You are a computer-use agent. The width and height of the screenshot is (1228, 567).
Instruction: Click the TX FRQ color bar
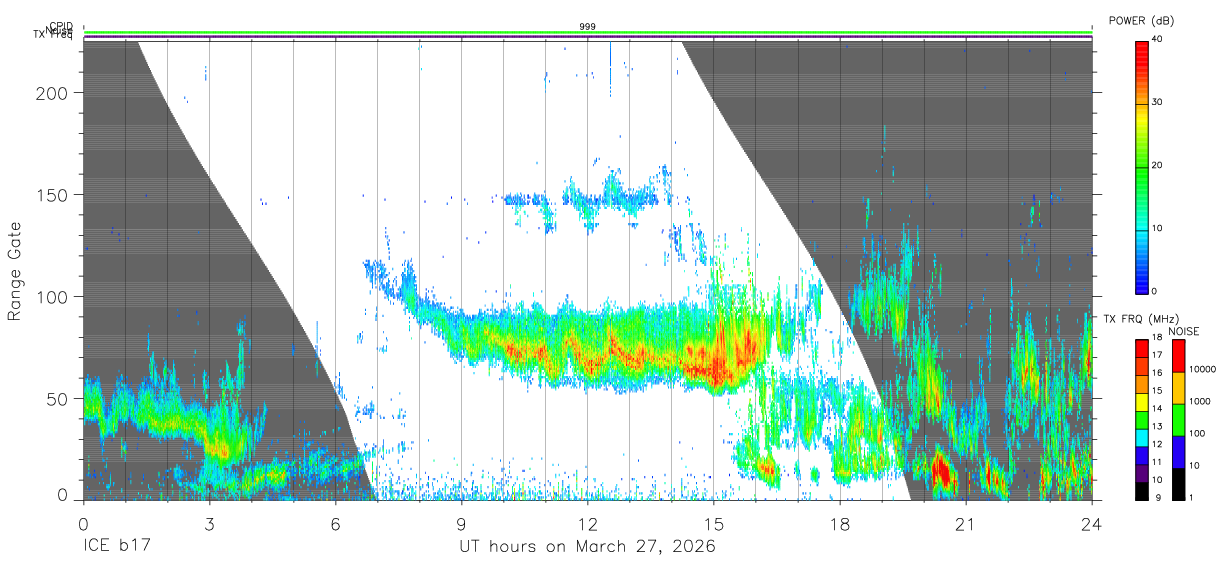click(1141, 420)
